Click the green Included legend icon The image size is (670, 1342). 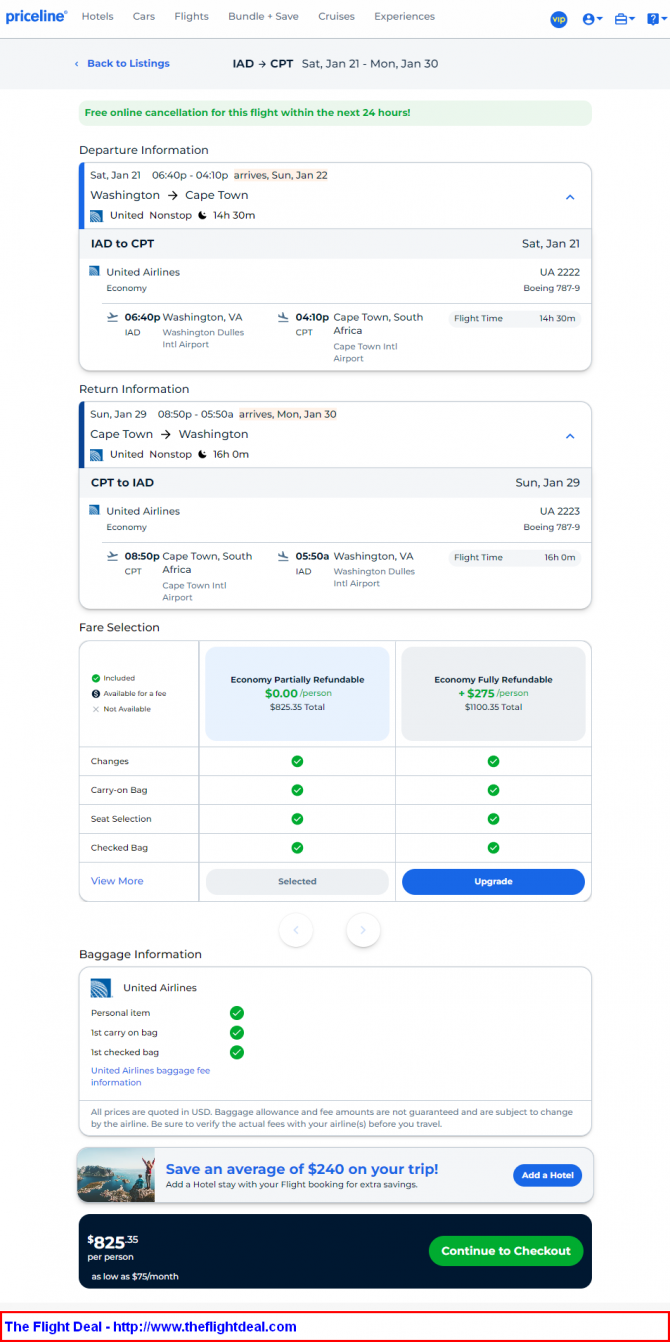[x=96, y=678]
